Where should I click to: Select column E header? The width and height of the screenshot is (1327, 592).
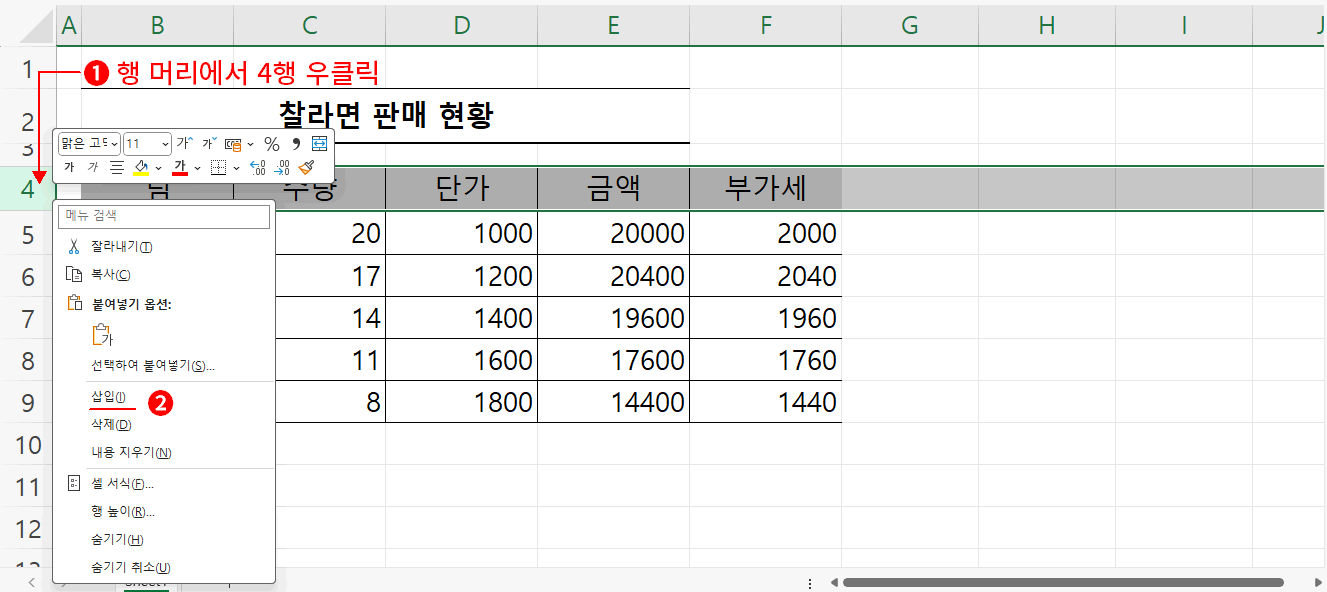point(613,26)
